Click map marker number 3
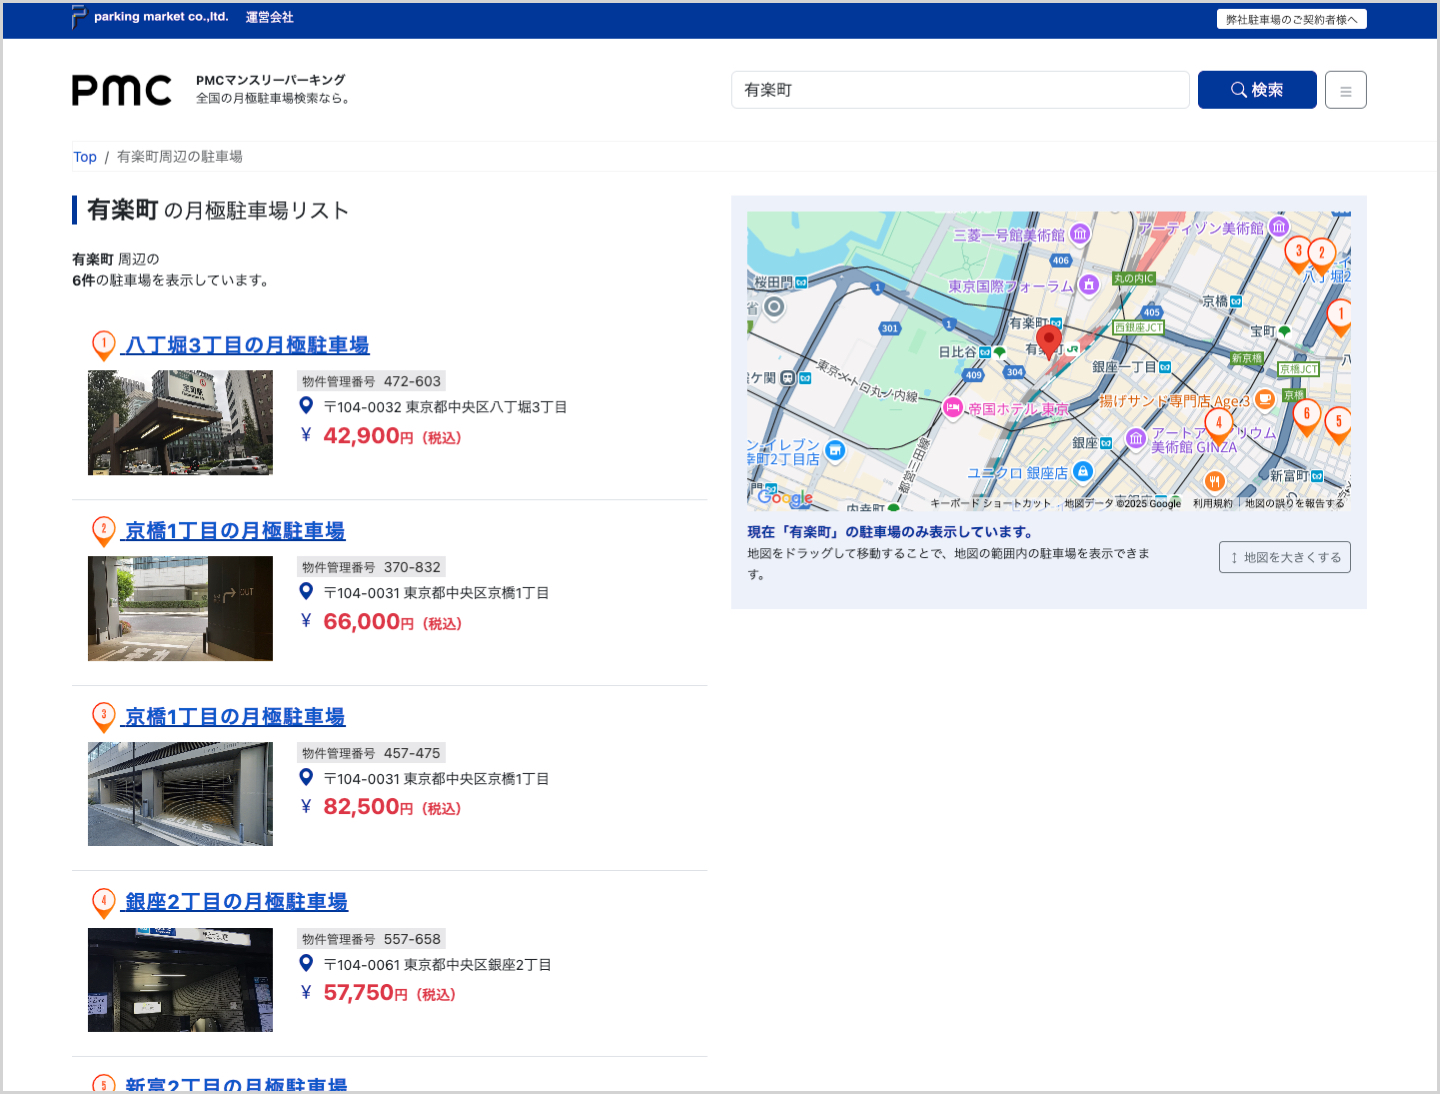 tap(1298, 255)
